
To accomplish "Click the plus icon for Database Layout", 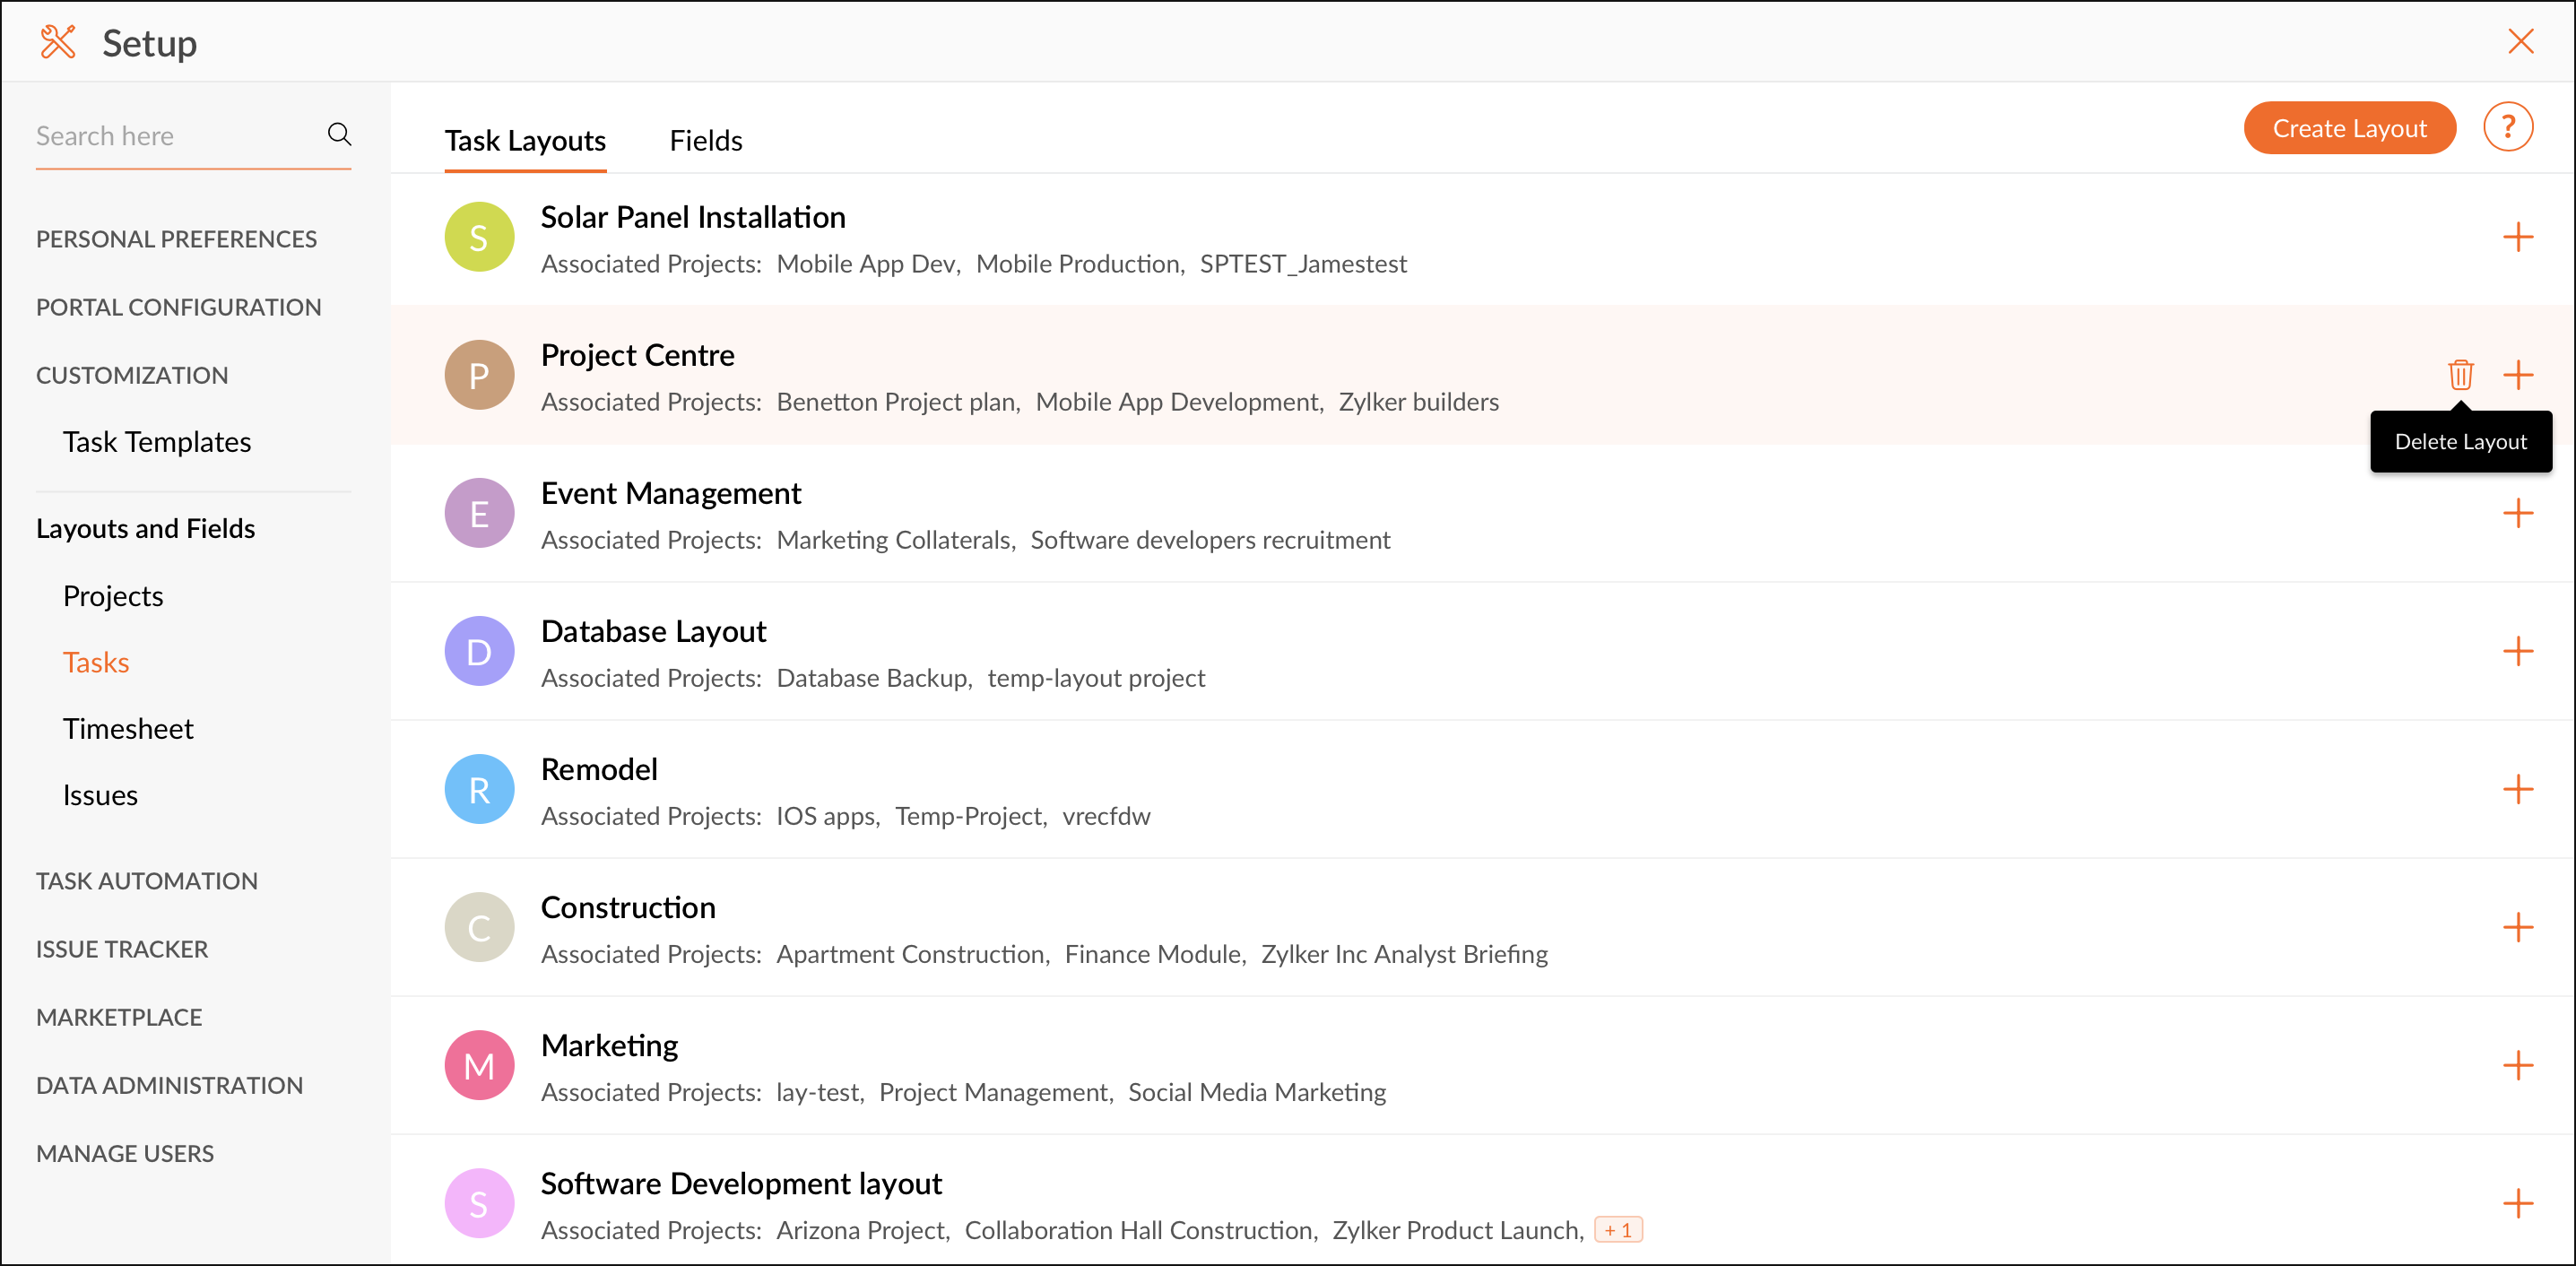I will pyautogui.click(x=2517, y=652).
